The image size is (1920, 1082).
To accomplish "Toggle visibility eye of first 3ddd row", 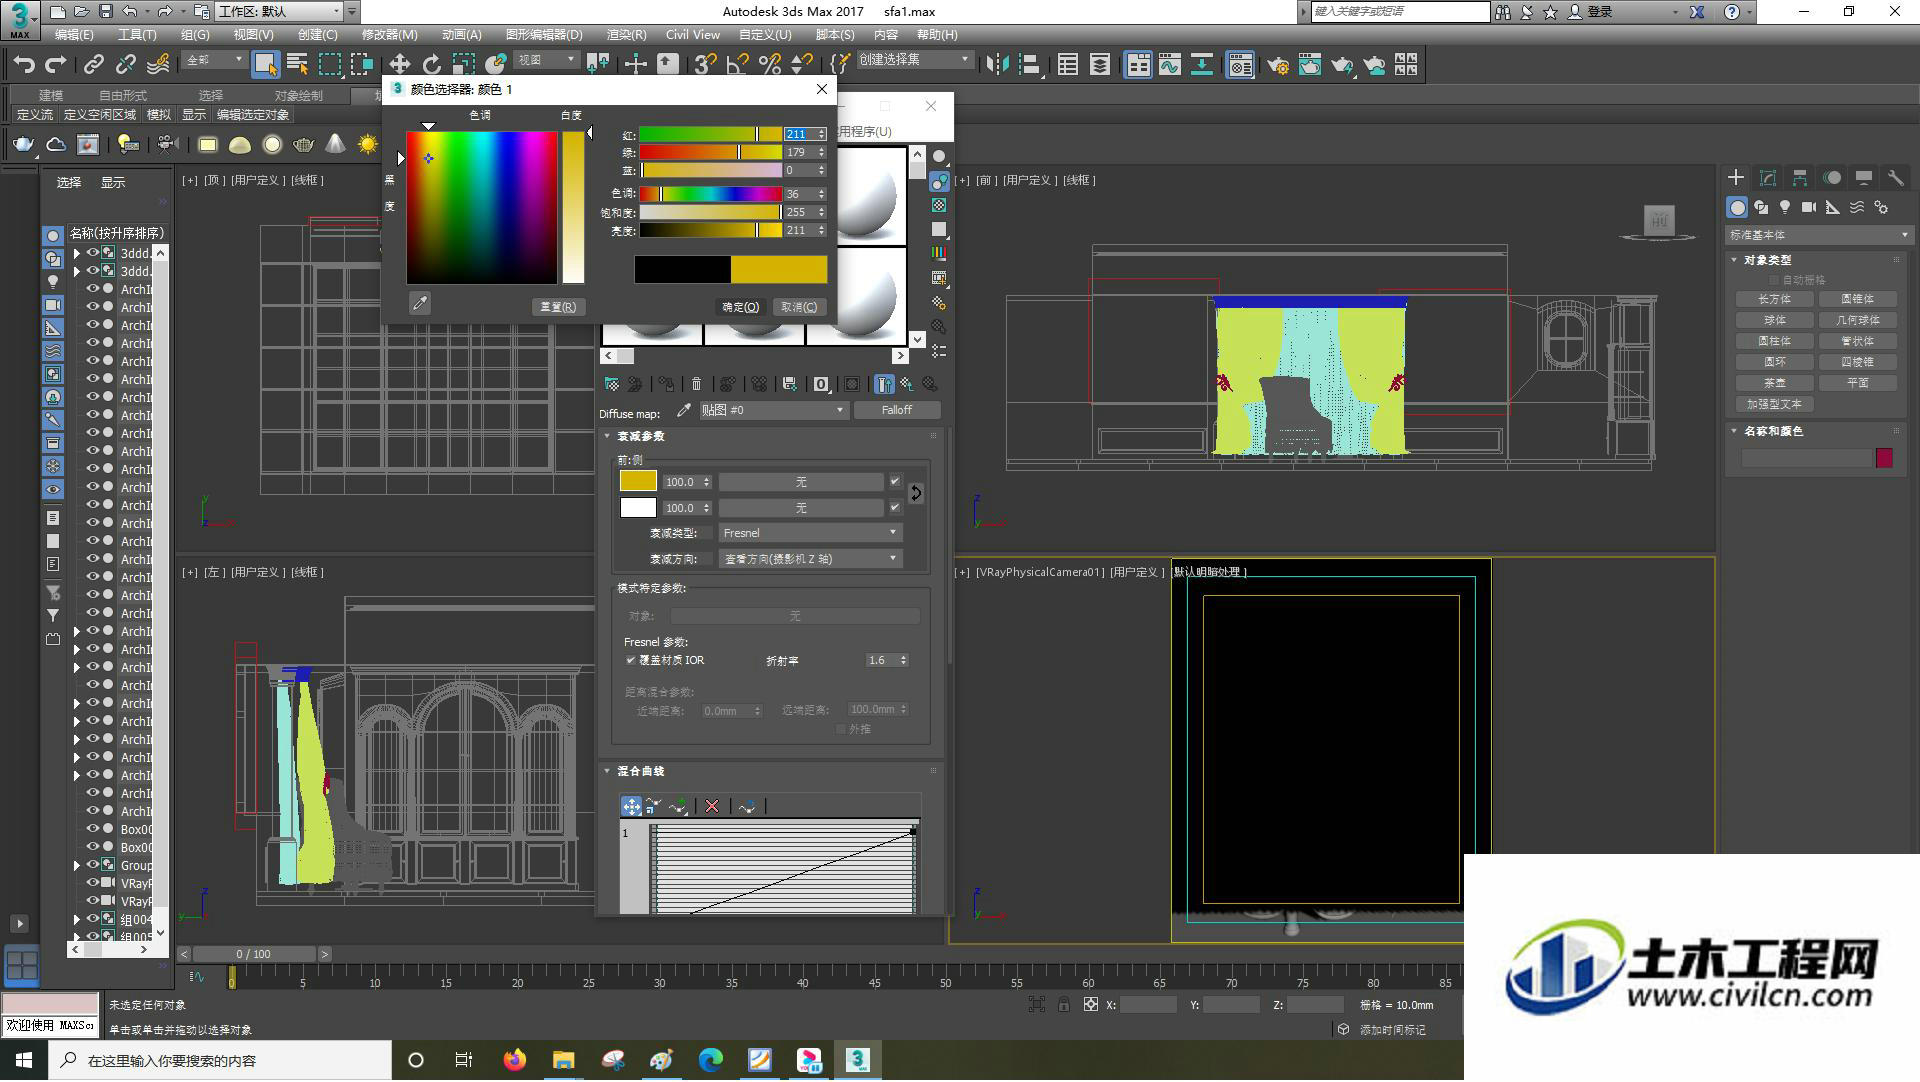I will (x=92, y=253).
